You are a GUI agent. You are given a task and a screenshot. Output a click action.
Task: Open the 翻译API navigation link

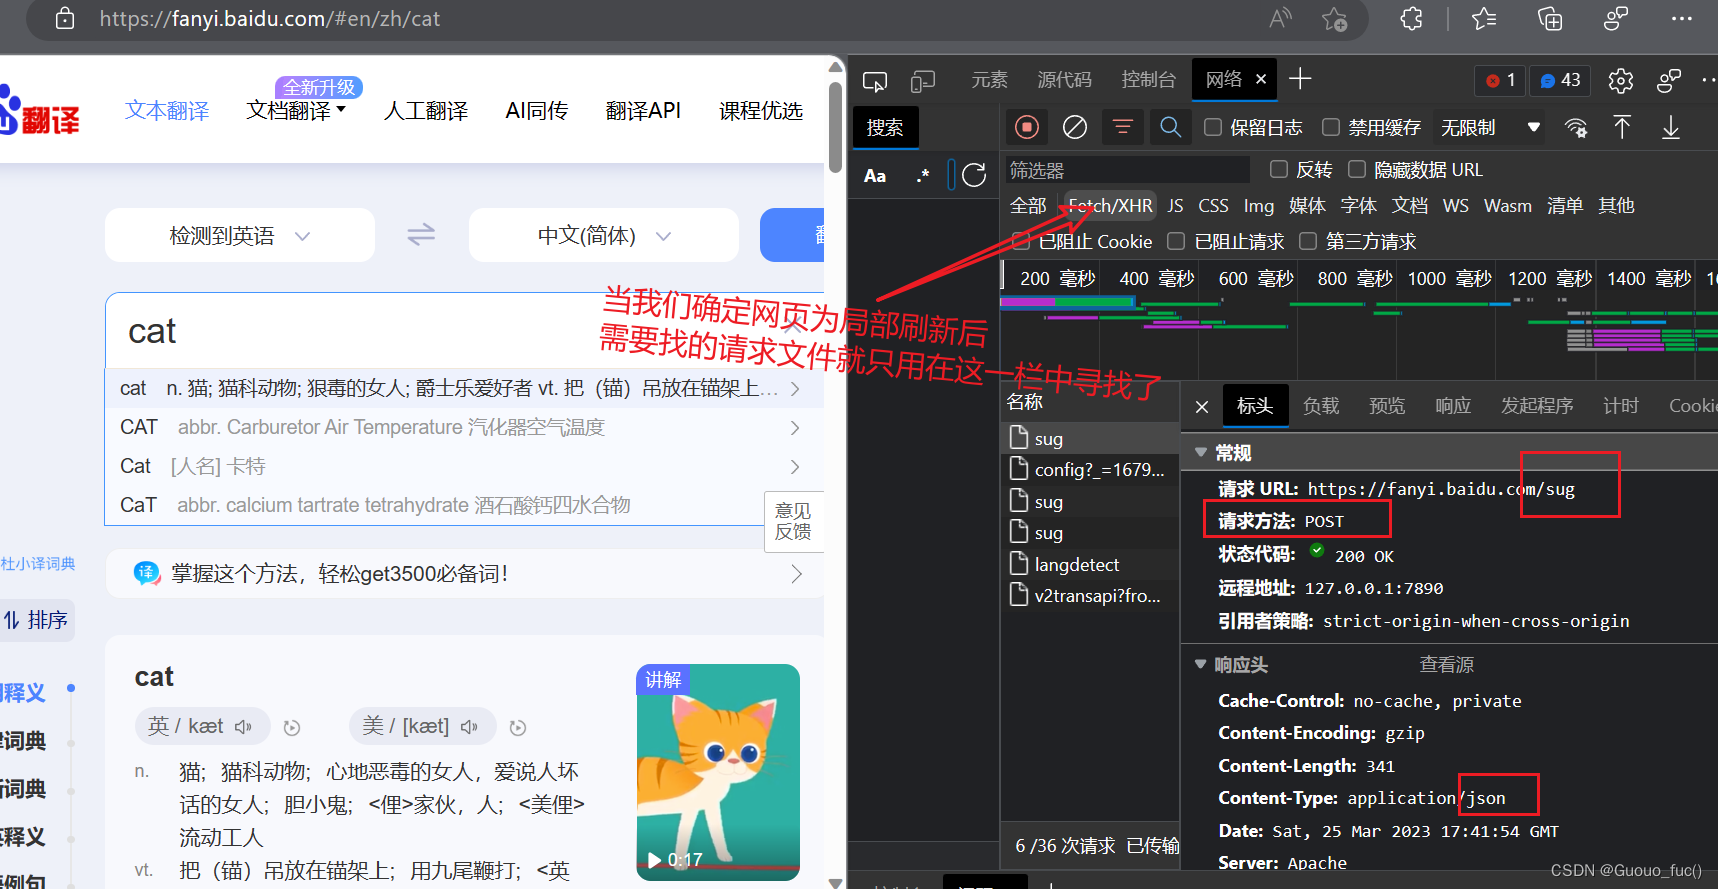[643, 111]
